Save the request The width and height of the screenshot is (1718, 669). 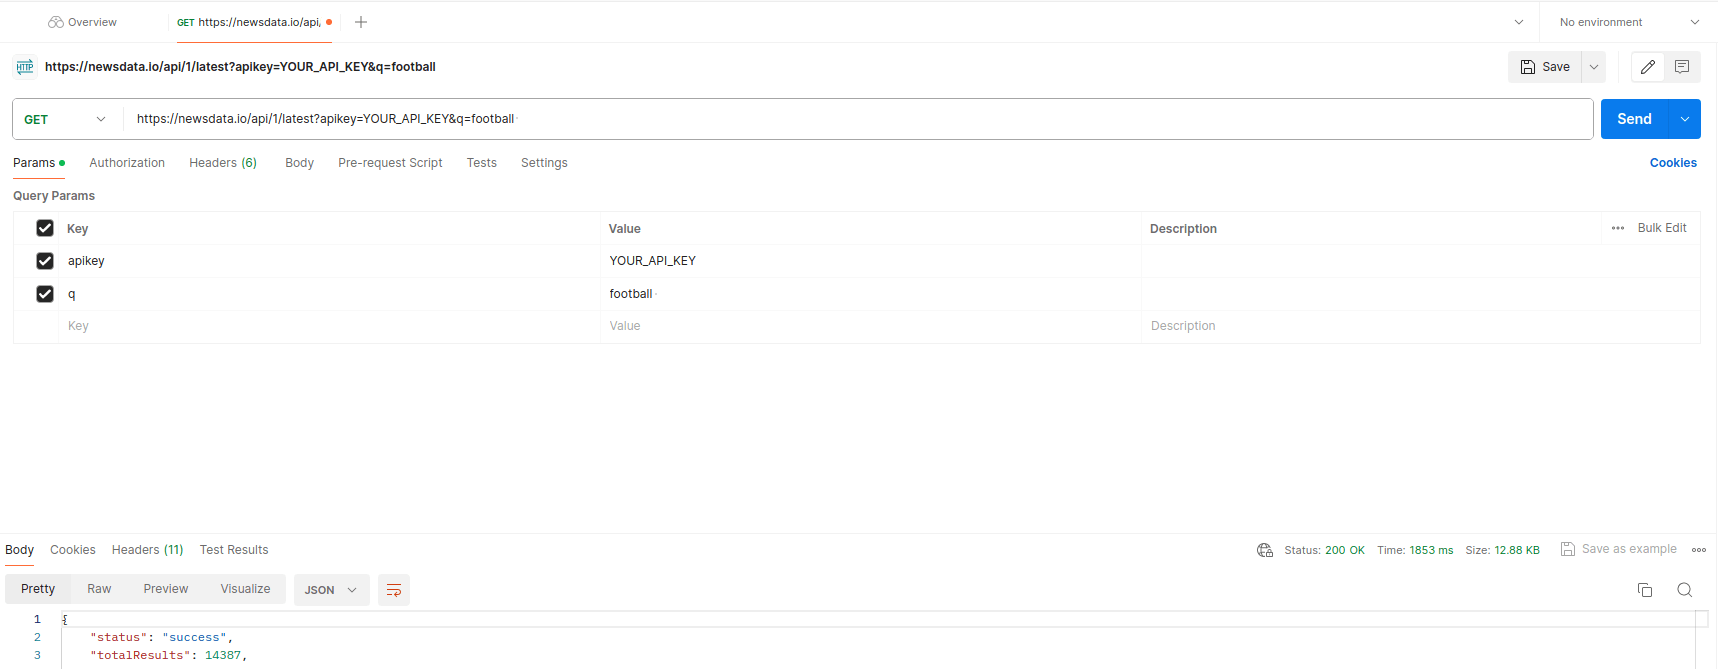pyautogui.click(x=1545, y=67)
